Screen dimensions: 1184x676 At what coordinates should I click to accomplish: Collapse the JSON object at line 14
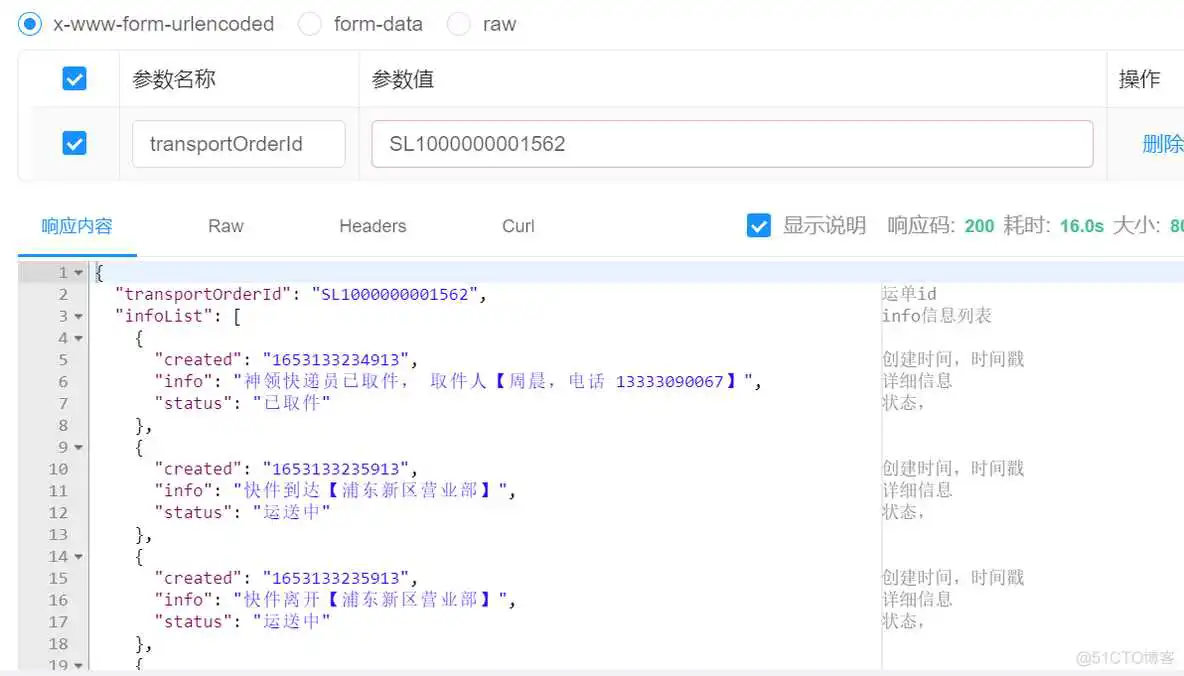tap(78, 557)
